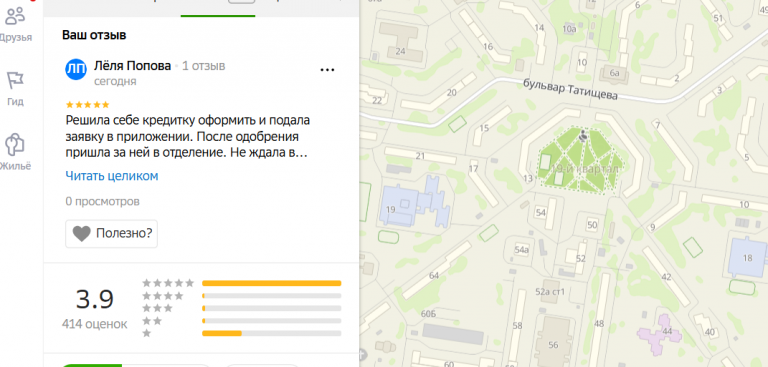Expand review with Читать целиком
The width and height of the screenshot is (768, 367).
tap(112, 176)
